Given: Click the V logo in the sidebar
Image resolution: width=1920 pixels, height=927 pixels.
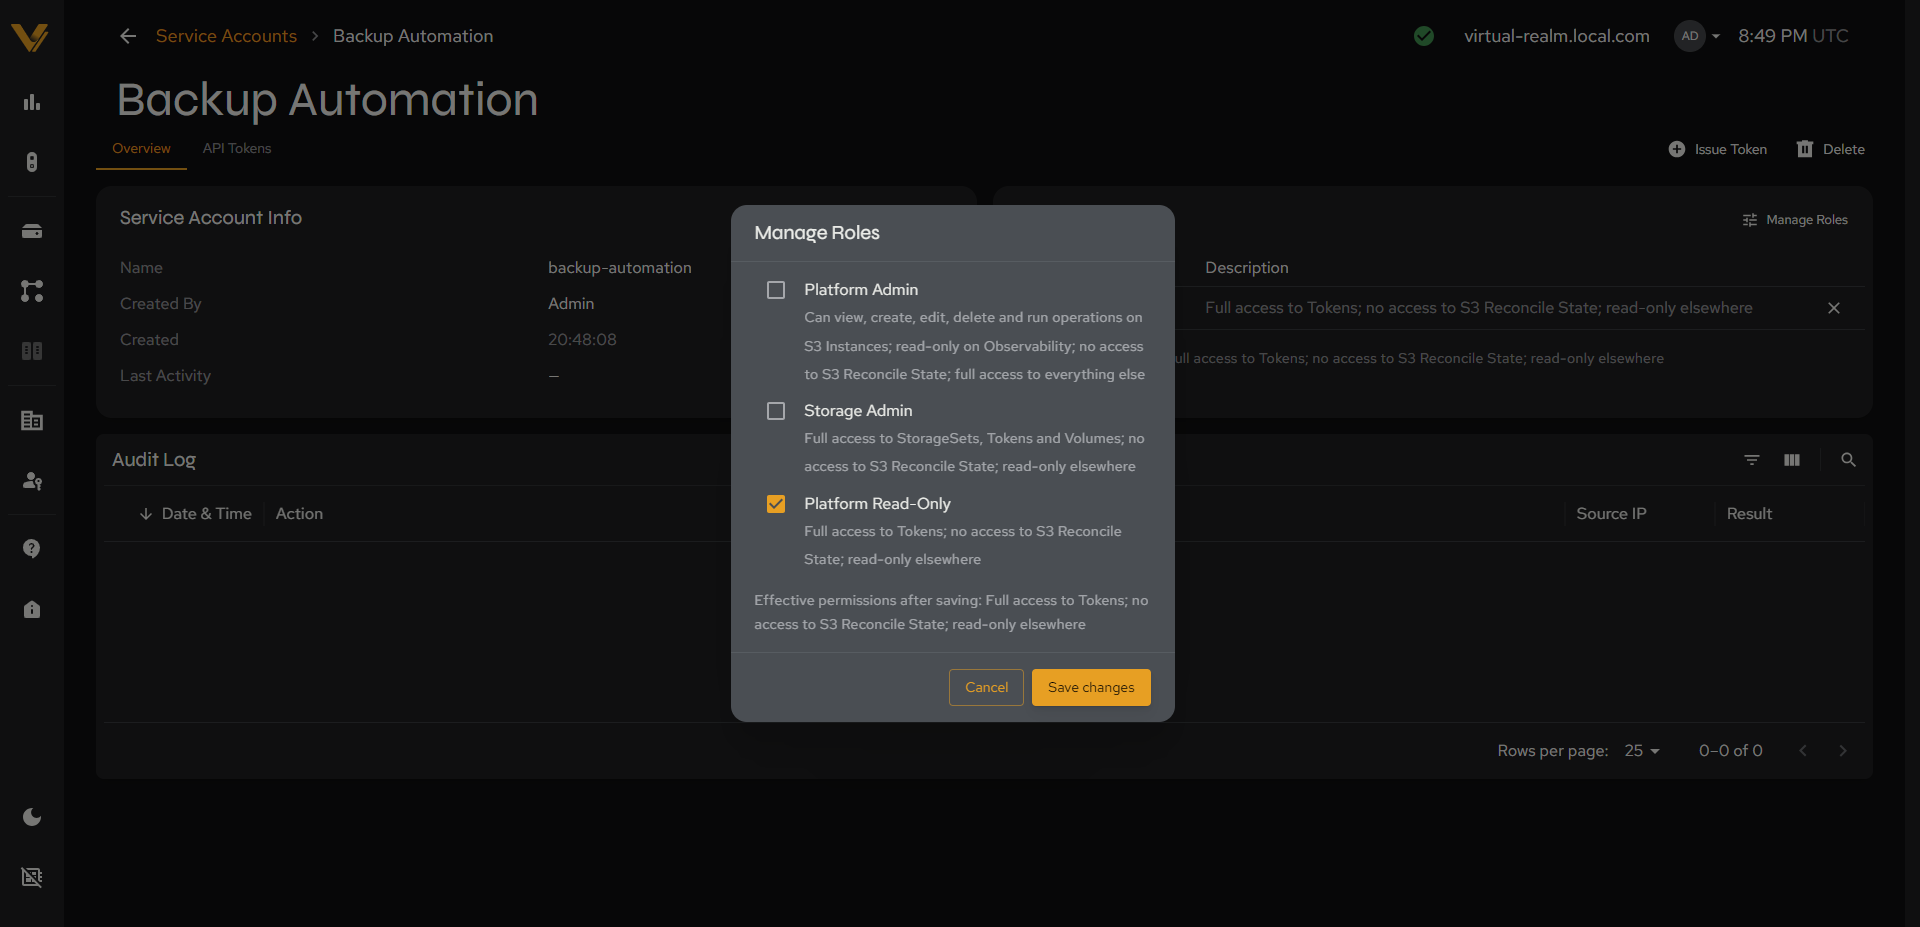Looking at the screenshot, I should [x=30, y=37].
